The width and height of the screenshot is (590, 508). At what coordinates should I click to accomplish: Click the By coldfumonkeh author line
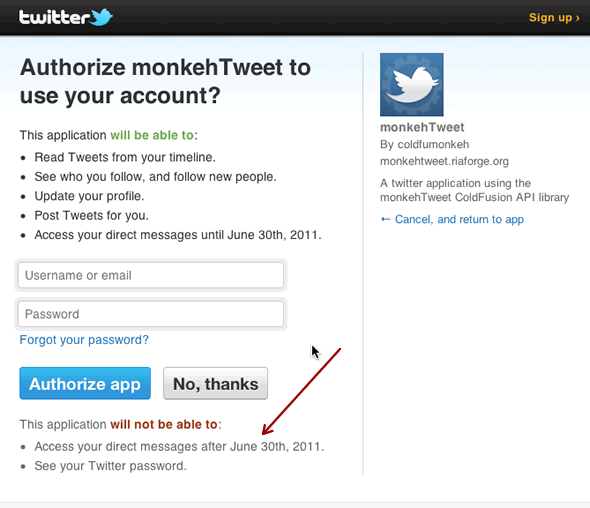(424, 144)
